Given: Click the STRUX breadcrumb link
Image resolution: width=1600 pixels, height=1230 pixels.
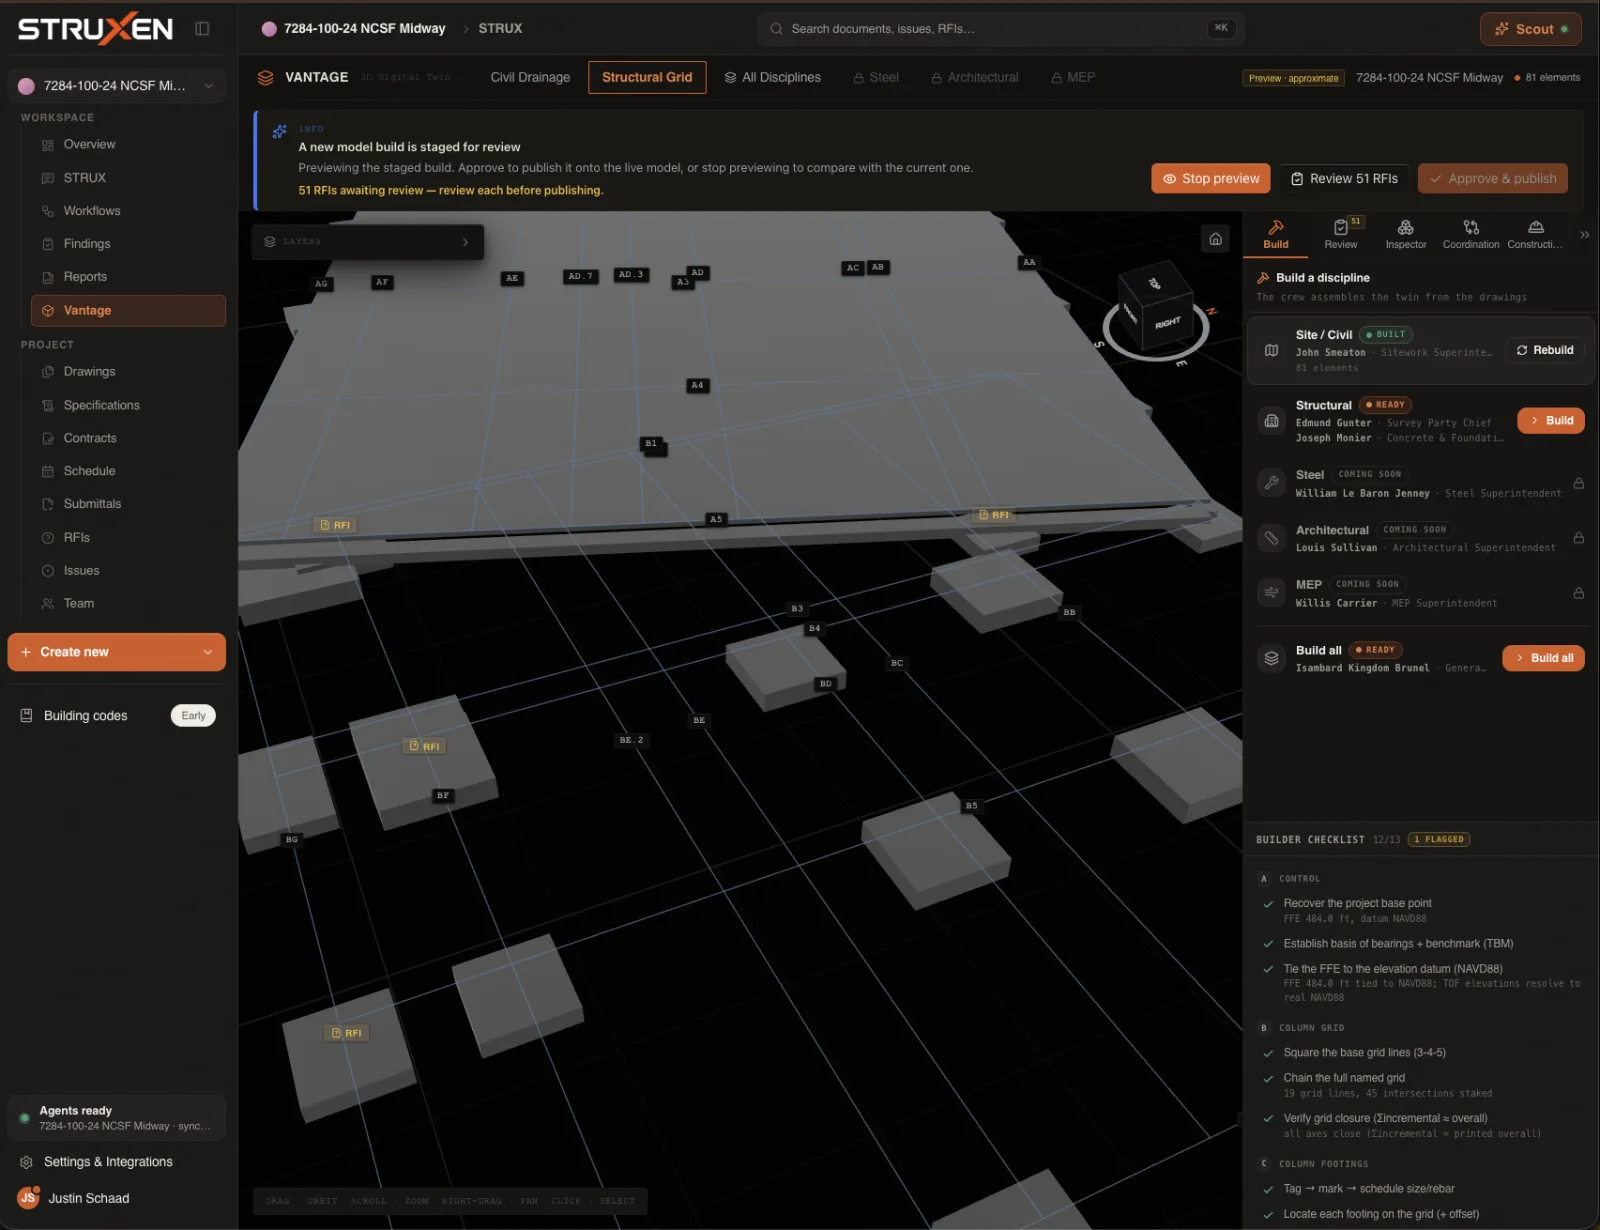Looking at the screenshot, I should pos(500,29).
